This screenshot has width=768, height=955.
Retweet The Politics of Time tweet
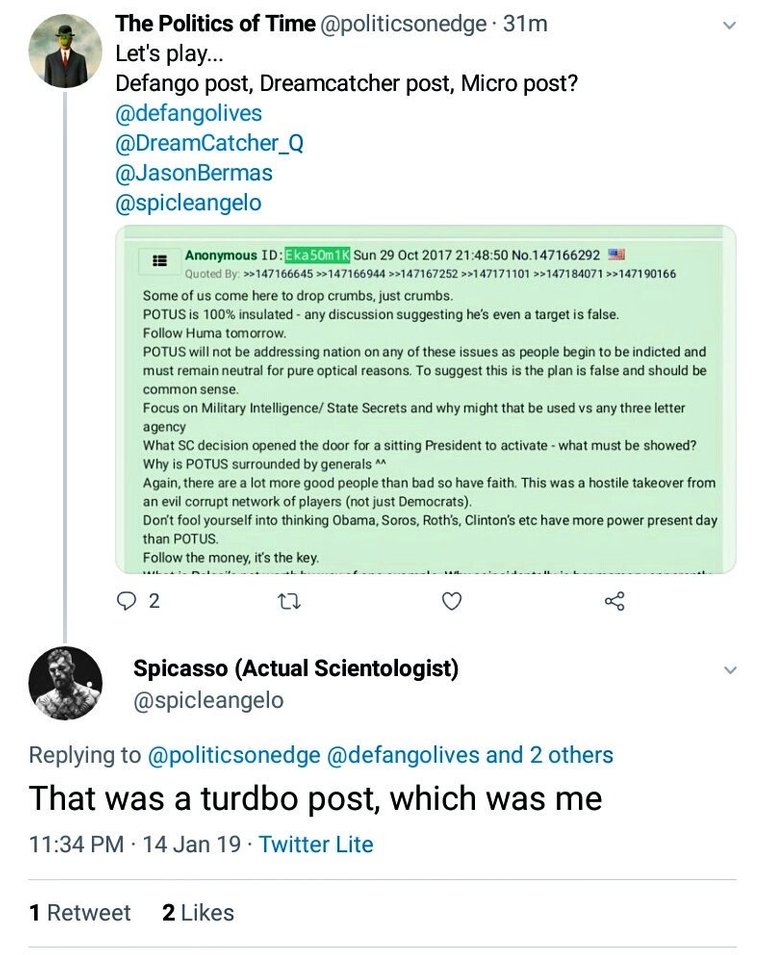(x=287, y=601)
